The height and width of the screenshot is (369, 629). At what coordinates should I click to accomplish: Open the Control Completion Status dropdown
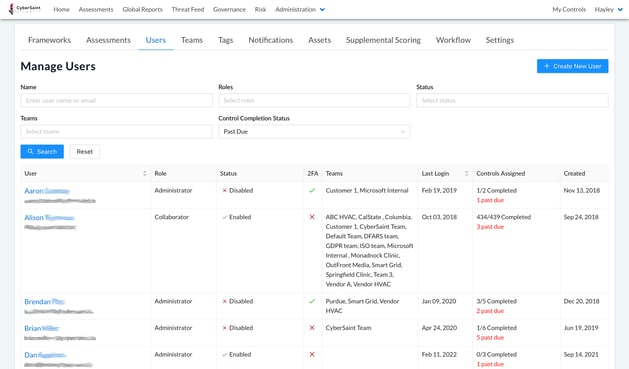314,132
